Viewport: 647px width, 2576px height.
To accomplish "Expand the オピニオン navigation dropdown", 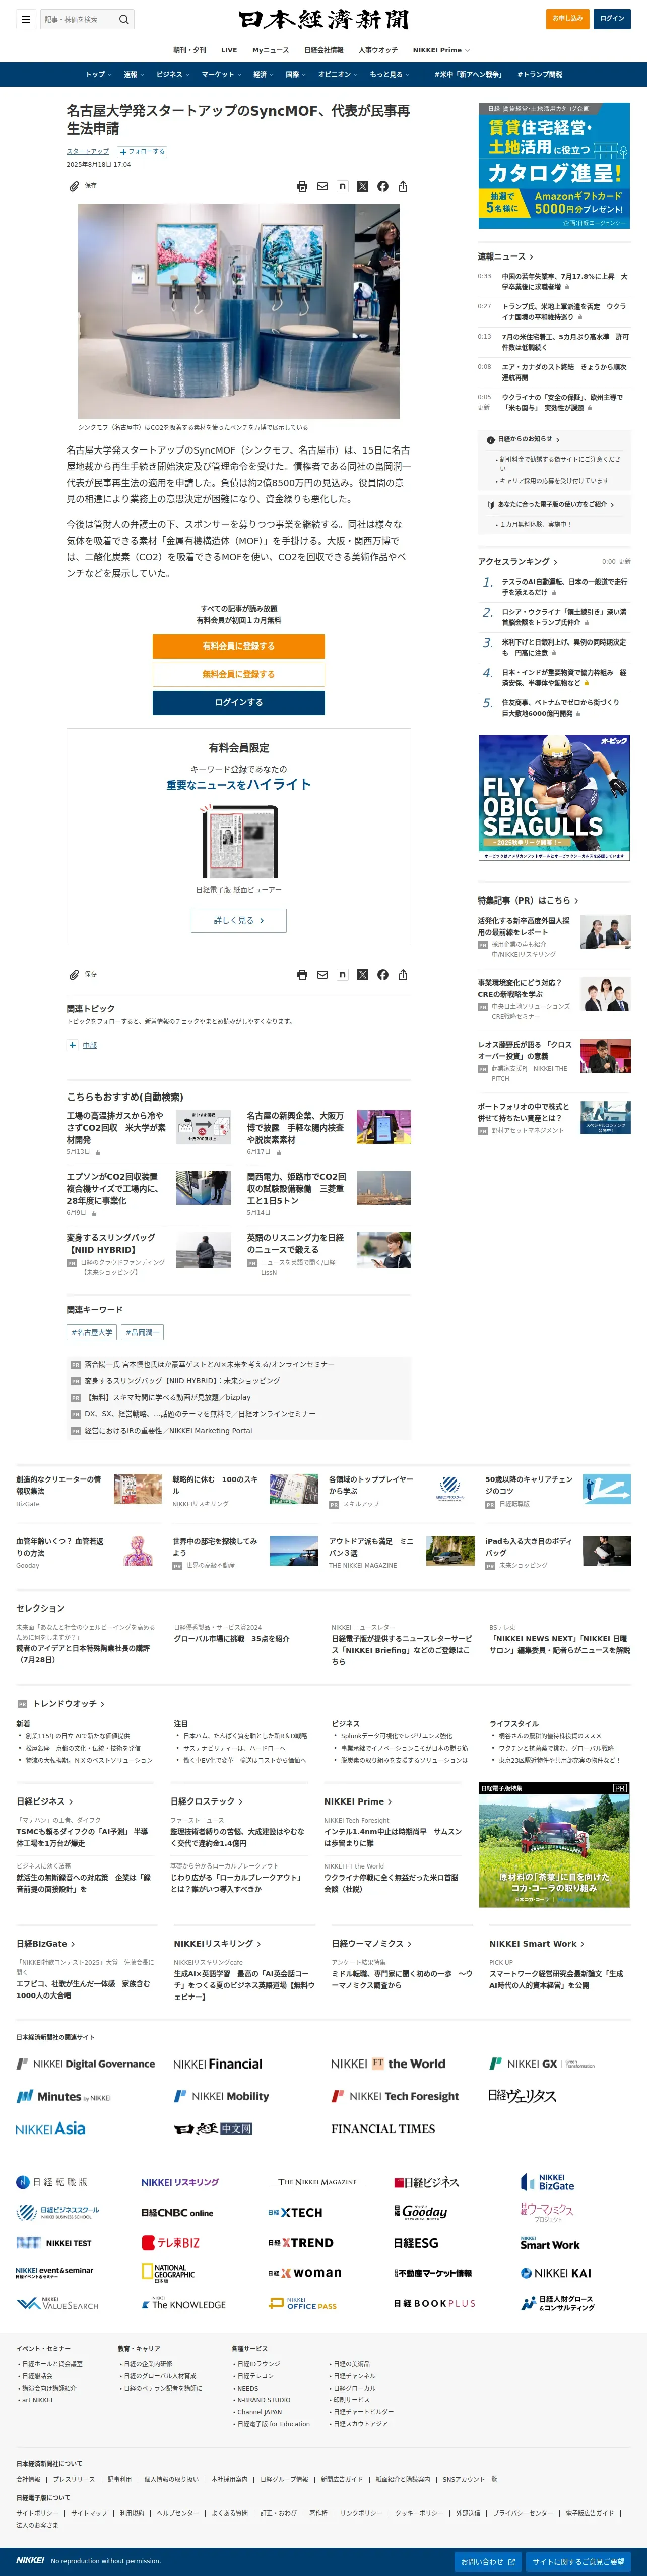I will [338, 75].
